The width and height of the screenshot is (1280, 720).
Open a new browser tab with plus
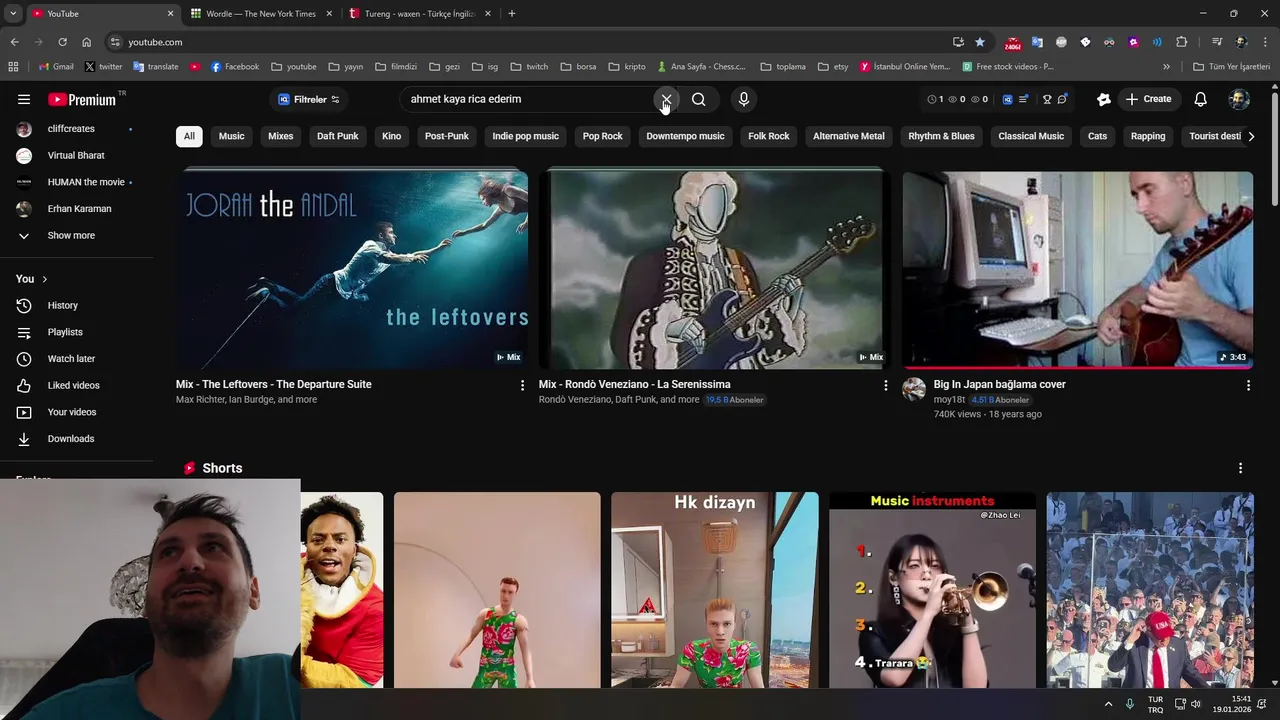tap(512, 14)
